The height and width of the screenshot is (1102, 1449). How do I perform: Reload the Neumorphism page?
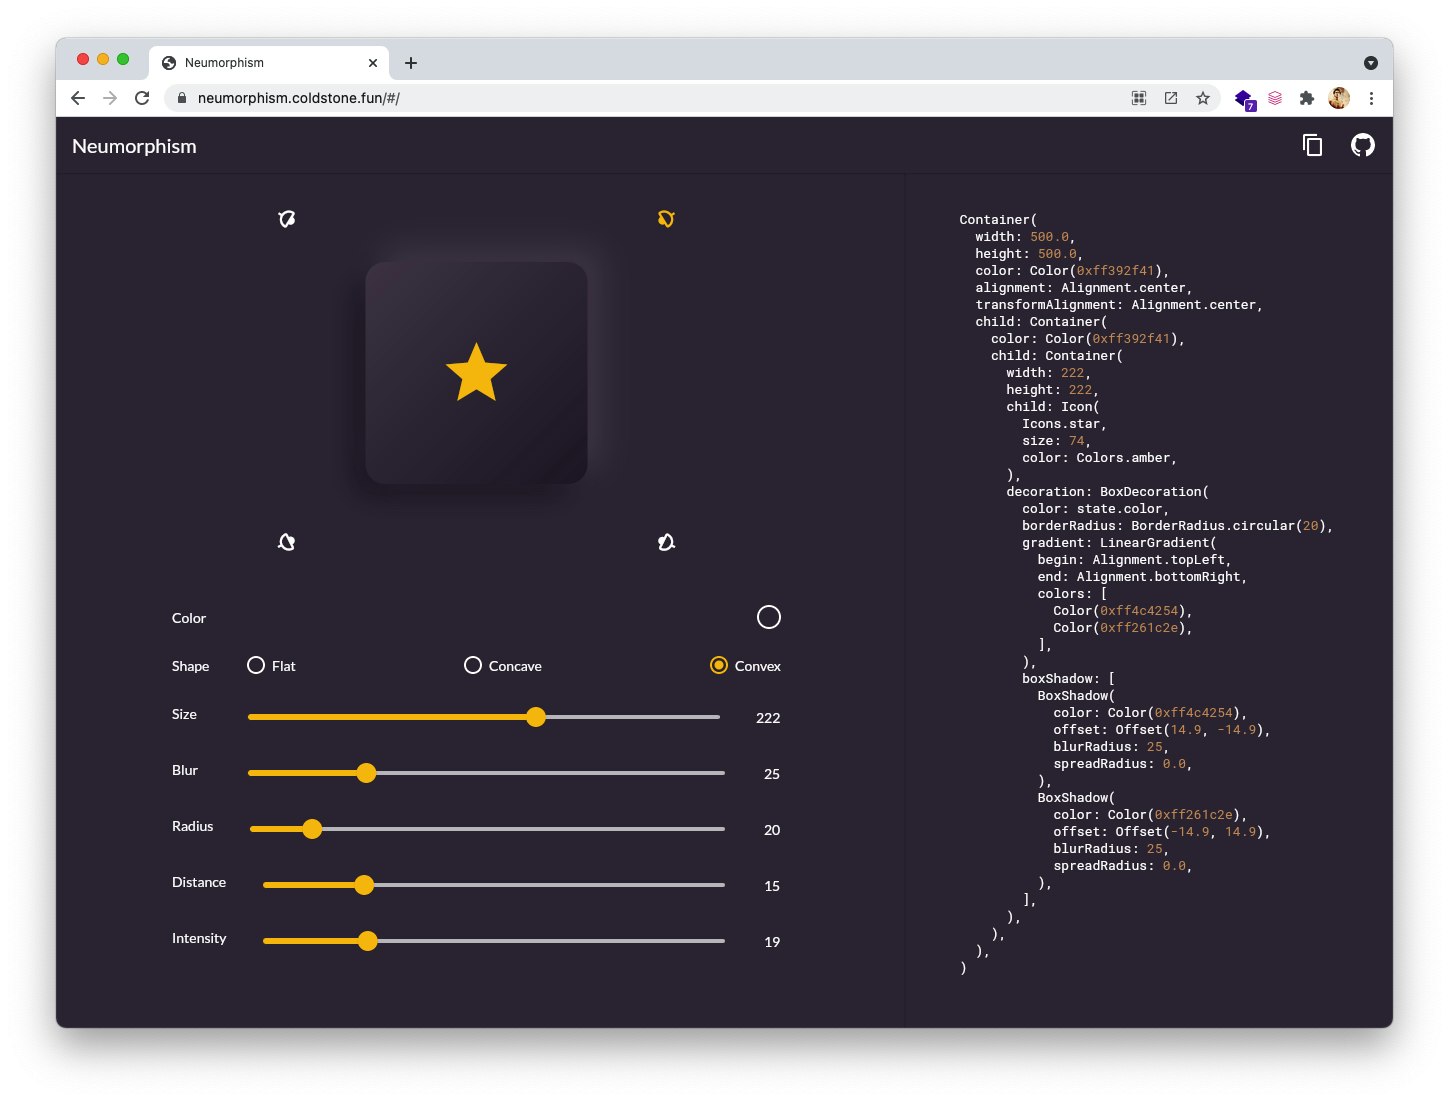[142, 98]
